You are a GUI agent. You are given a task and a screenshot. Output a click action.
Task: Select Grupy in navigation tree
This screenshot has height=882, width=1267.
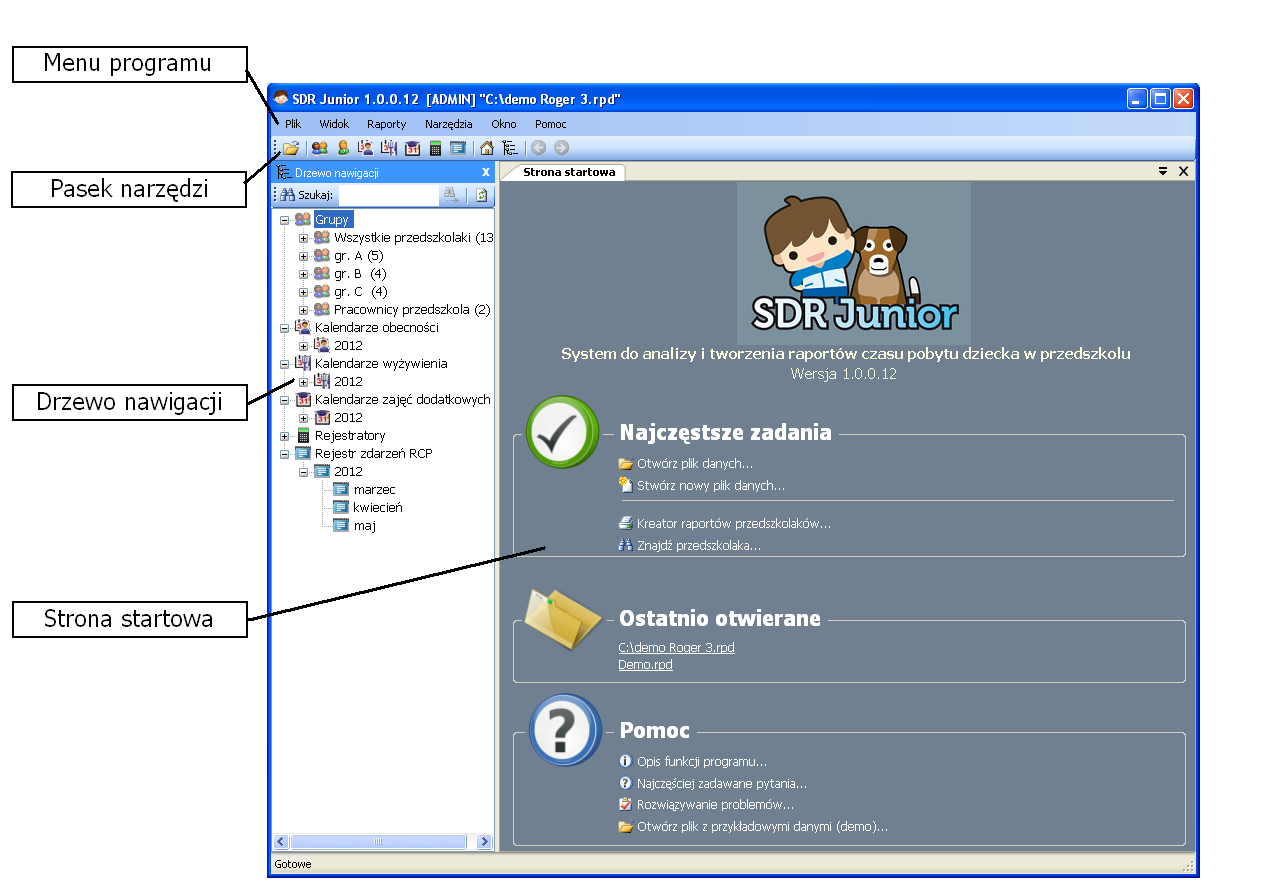click(x=333, y=220)
